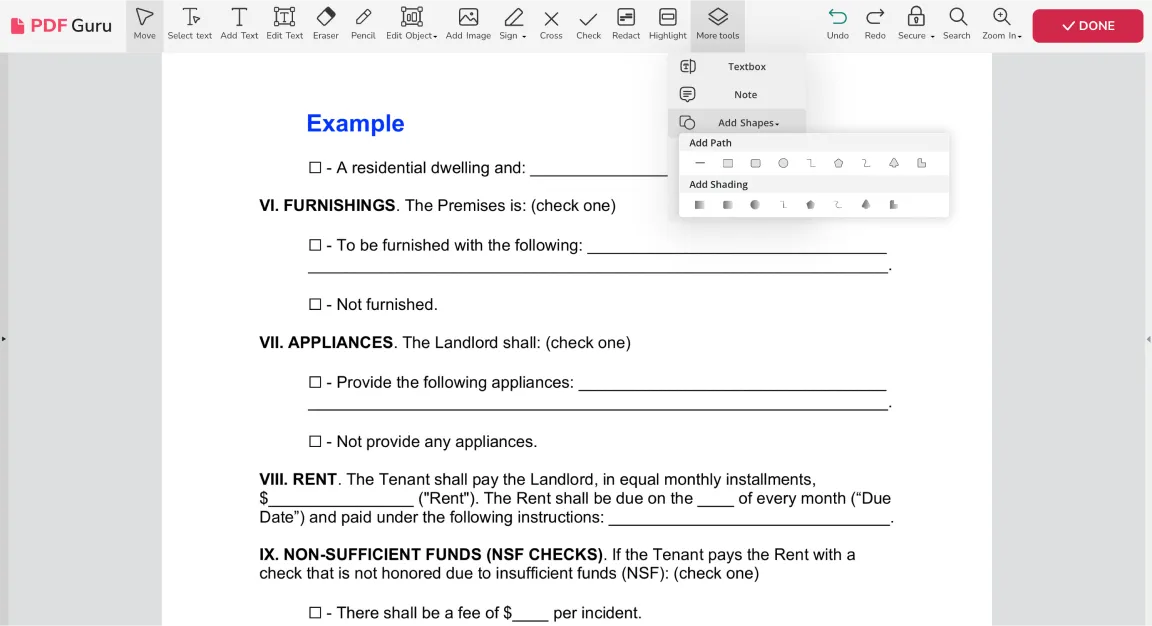Undo the last action
The width and height of the screenshot is (1152, 626).
click(838, 24)
